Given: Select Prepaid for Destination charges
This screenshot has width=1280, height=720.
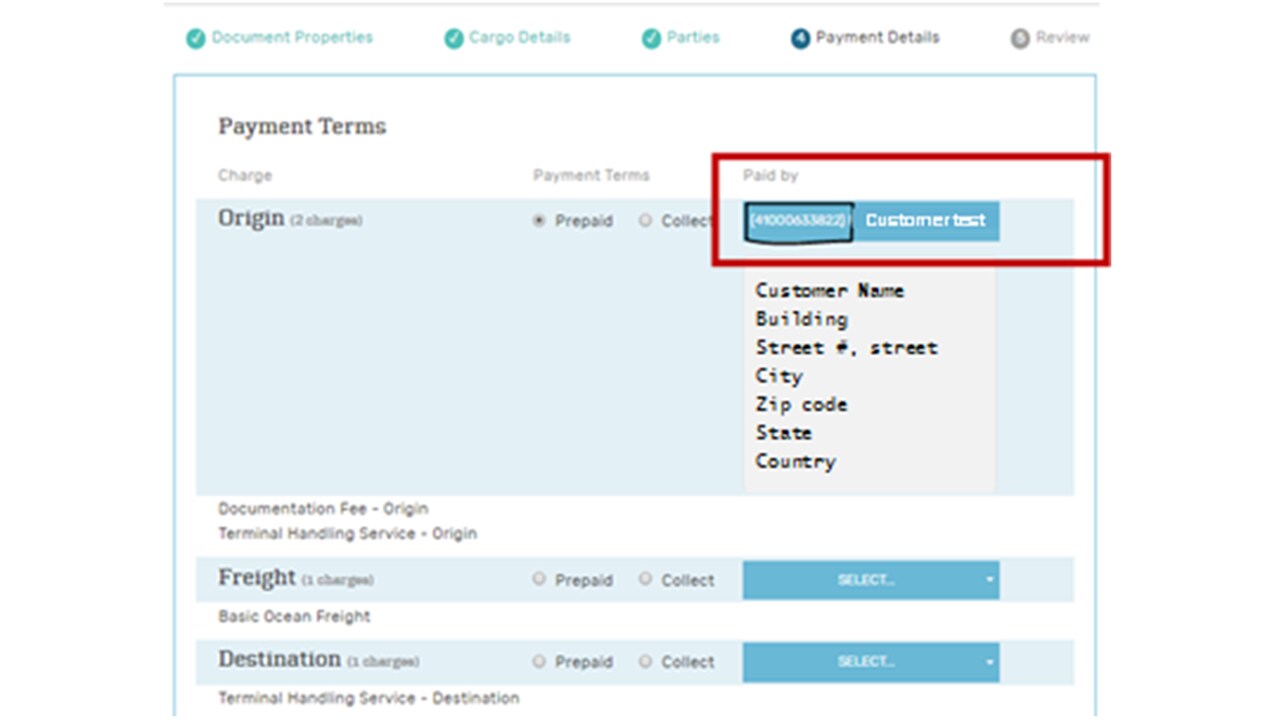Looking at the screenshot, I should 539,661.
